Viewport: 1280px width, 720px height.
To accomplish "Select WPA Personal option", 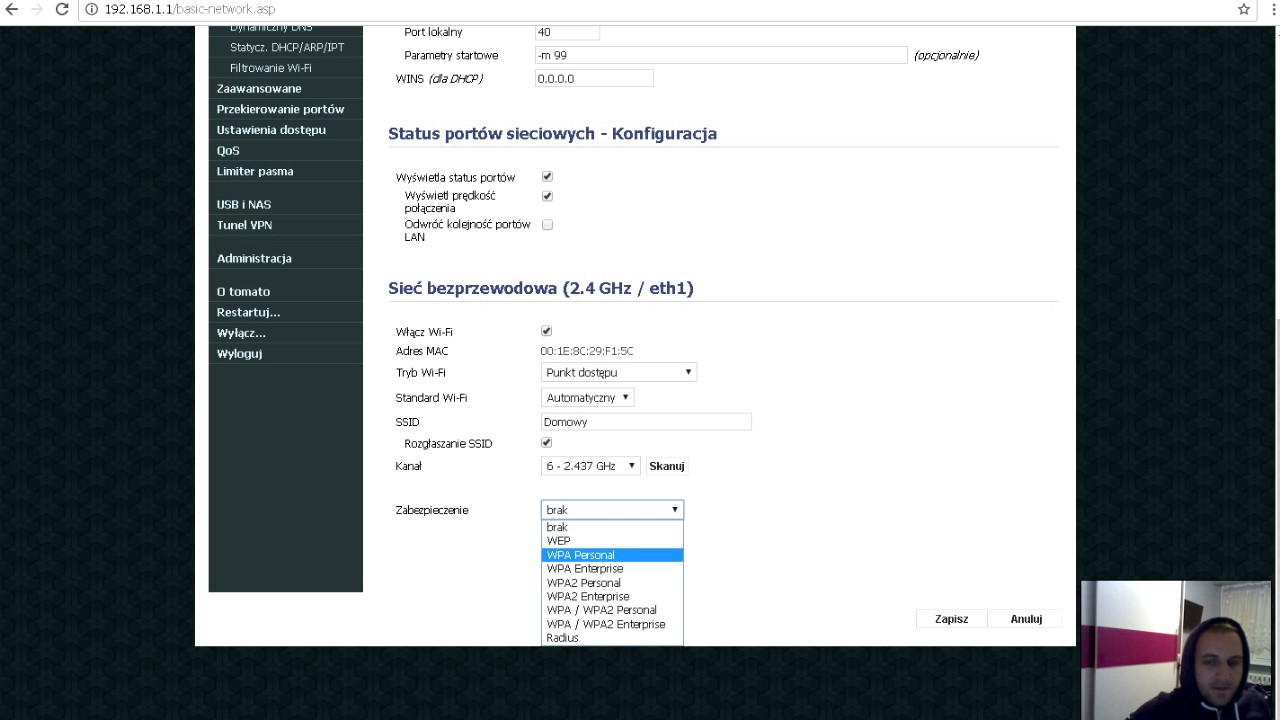I will point(612,555).
